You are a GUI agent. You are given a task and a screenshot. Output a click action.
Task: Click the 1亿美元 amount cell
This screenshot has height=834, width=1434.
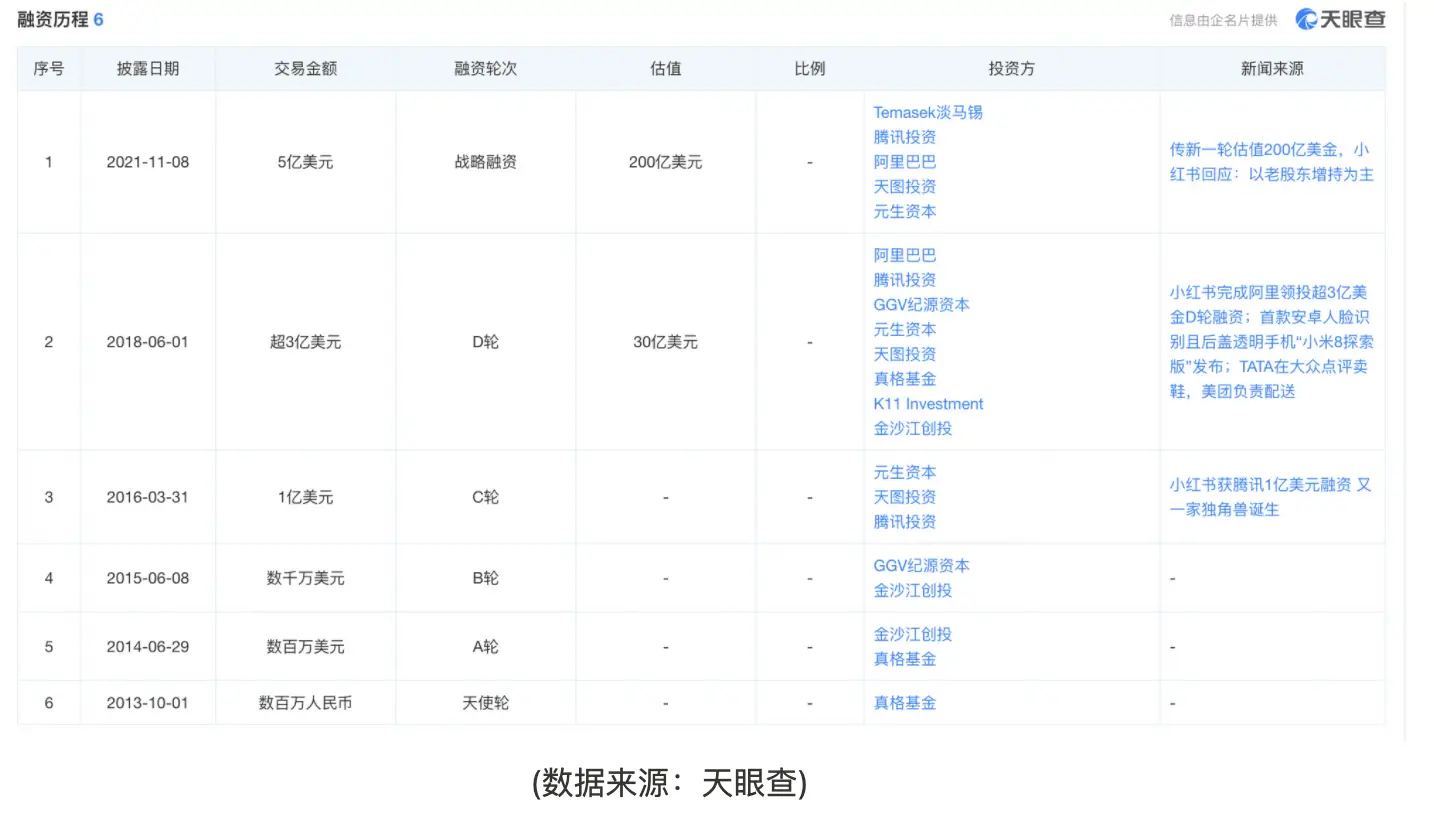306,497
